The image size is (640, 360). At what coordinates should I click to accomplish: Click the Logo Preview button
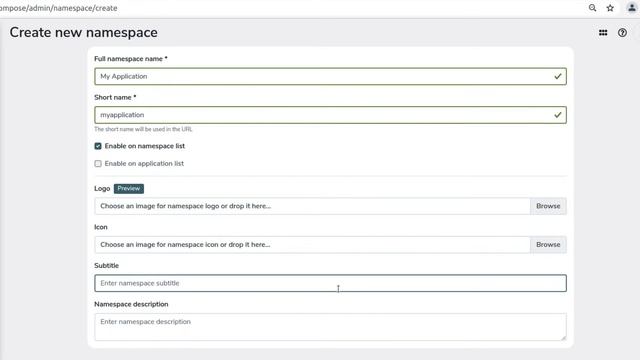click(129, 189)
